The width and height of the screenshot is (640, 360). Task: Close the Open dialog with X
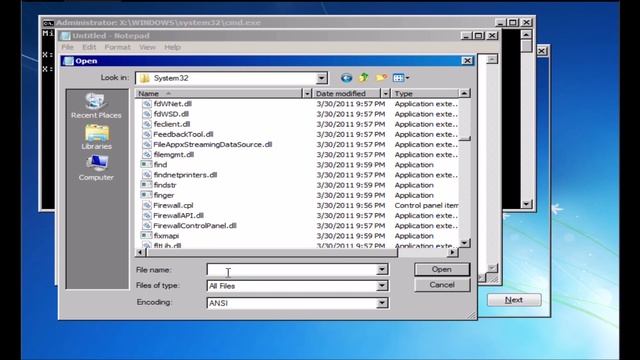(467, 61)
